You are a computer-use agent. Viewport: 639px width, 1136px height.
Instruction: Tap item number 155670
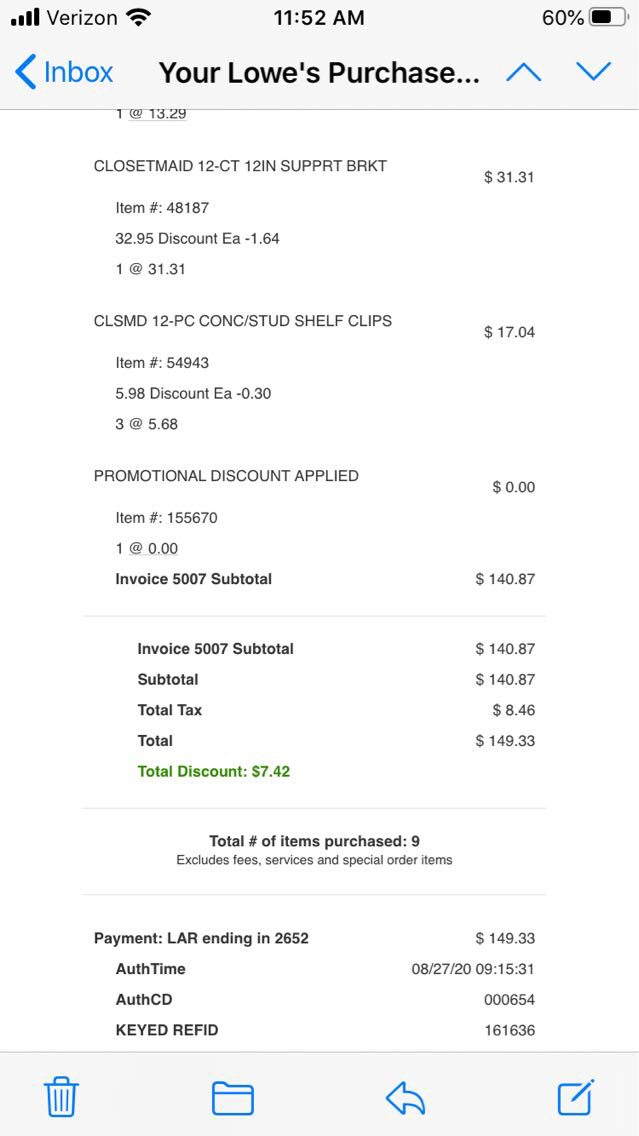click(x=166, y=518)
